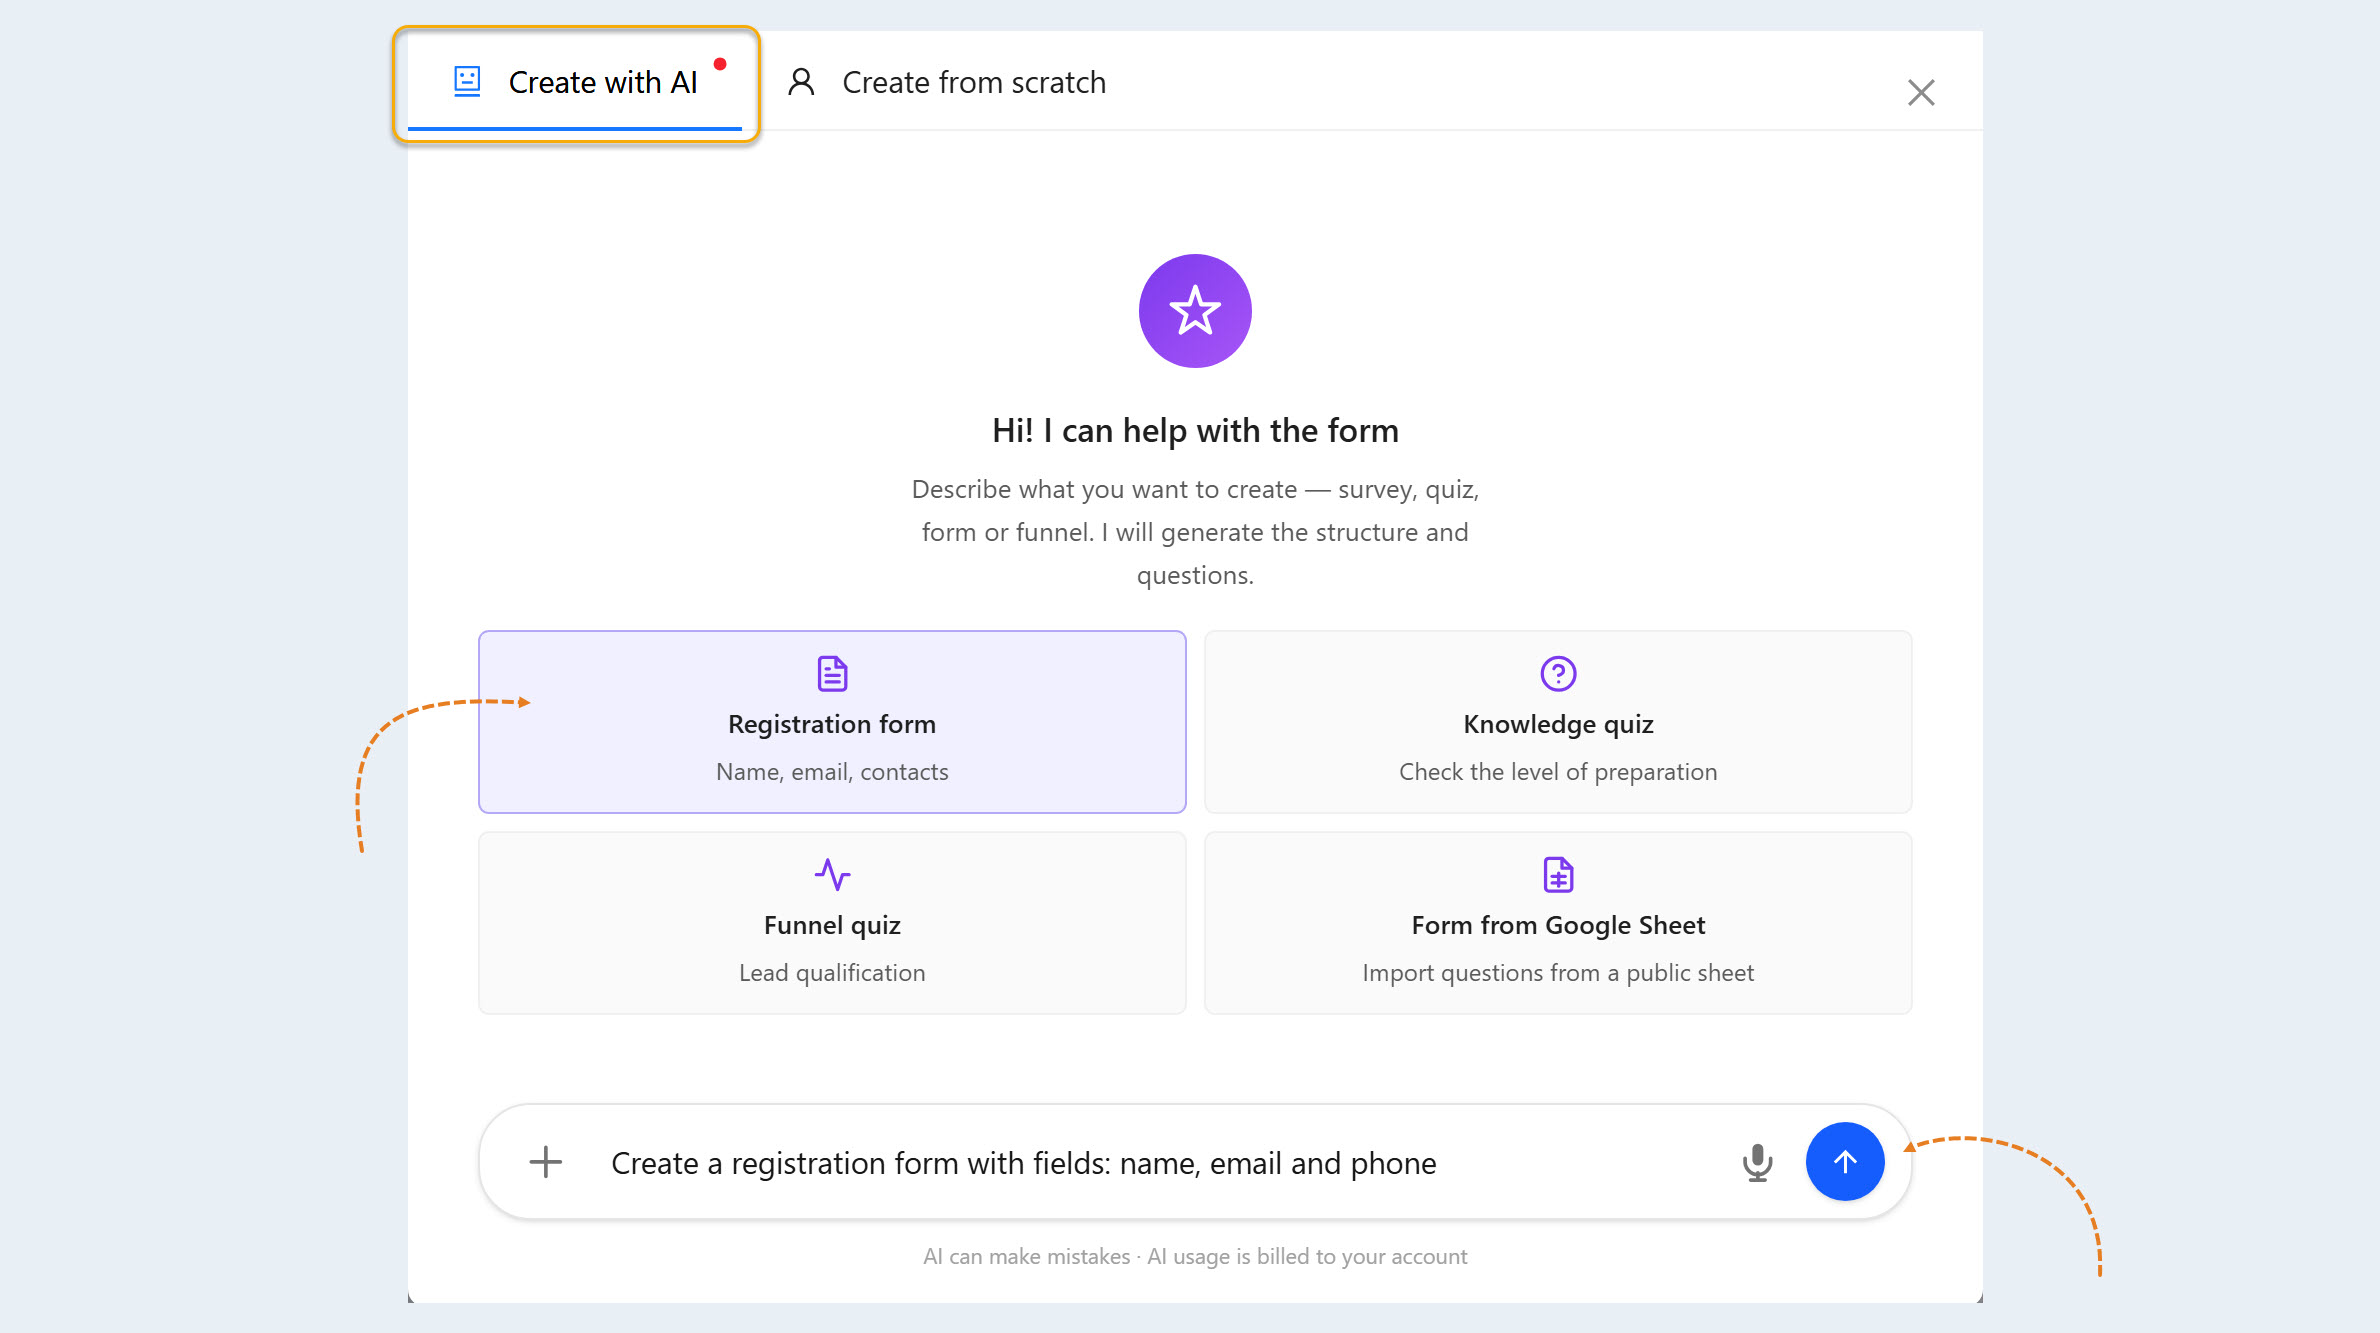Click the document icon on Registration form card
Viewport: 2380px width, 1333px height.
(832, 674)
